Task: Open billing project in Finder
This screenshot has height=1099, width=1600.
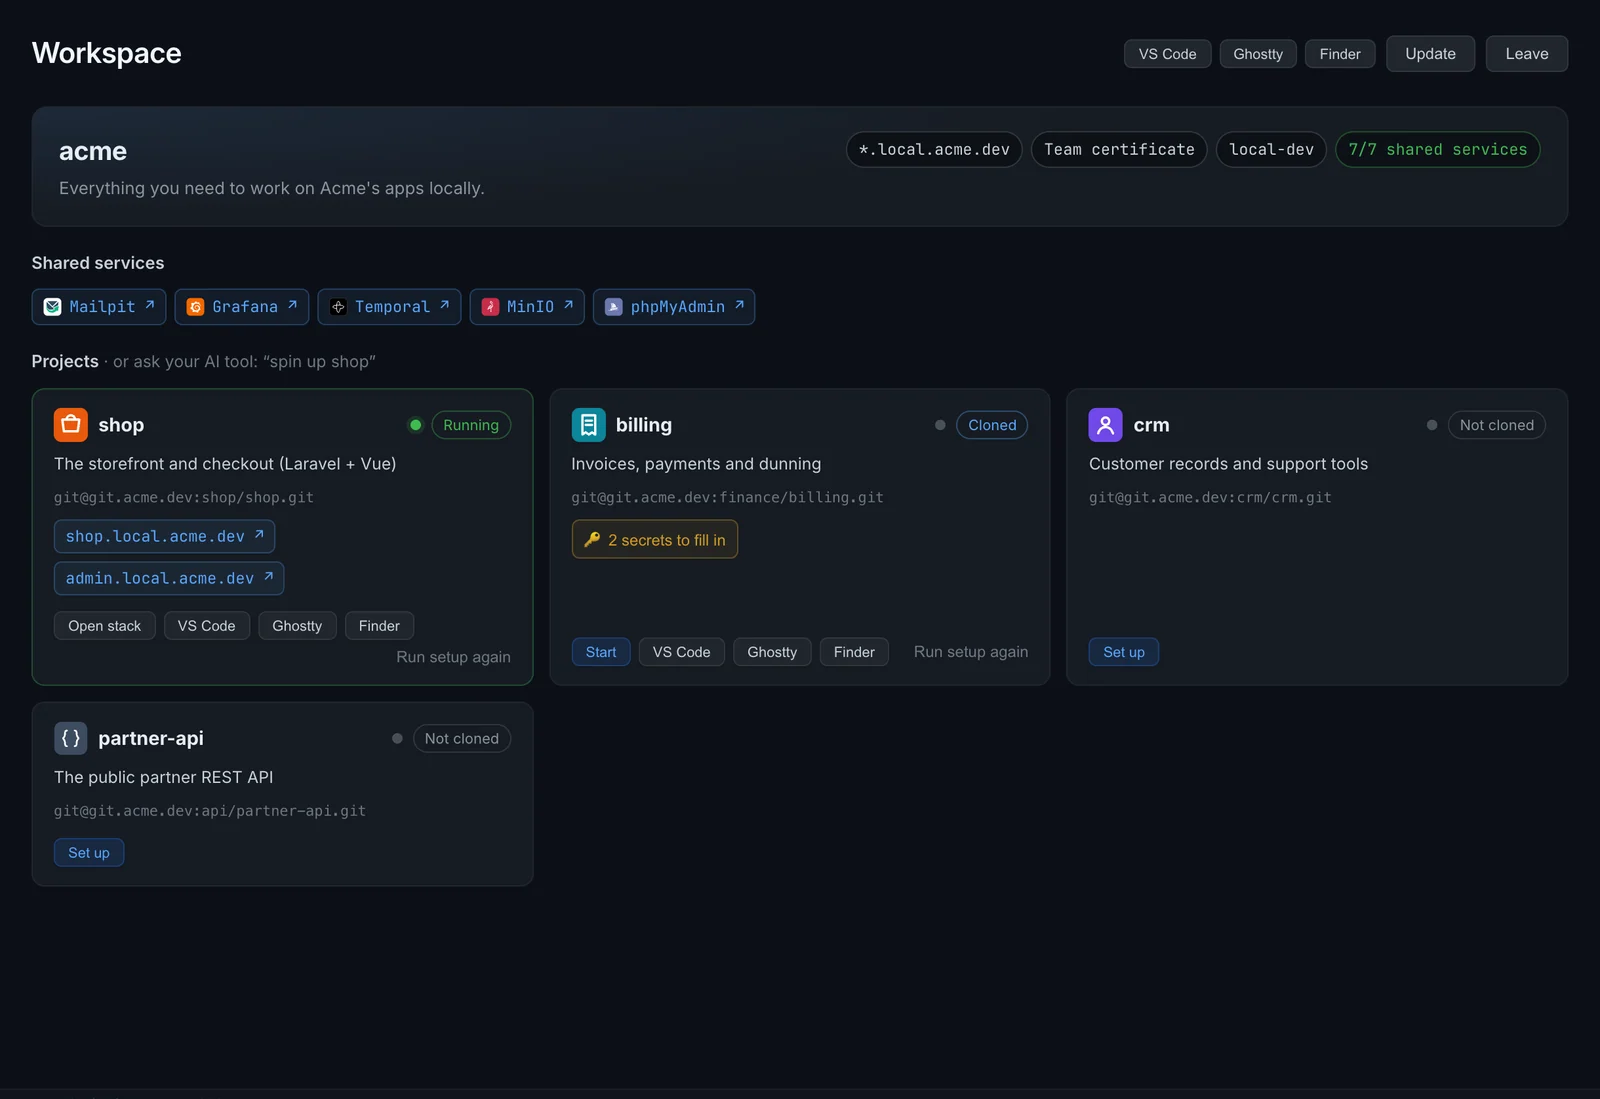Action: [x=854, y=652]
